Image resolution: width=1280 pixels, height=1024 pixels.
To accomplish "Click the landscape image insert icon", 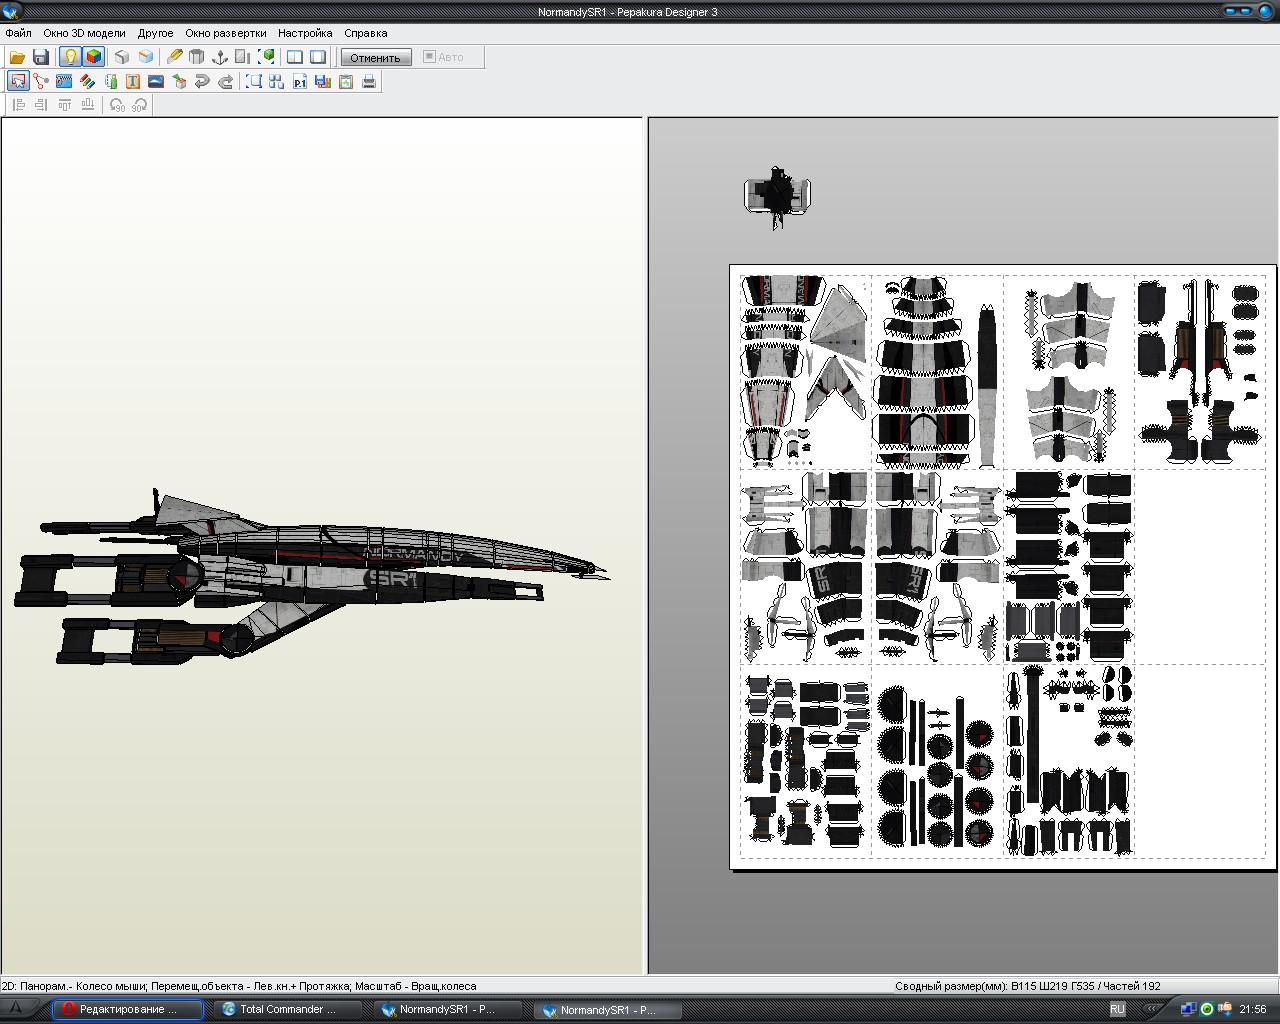I will tap(156, 81).
